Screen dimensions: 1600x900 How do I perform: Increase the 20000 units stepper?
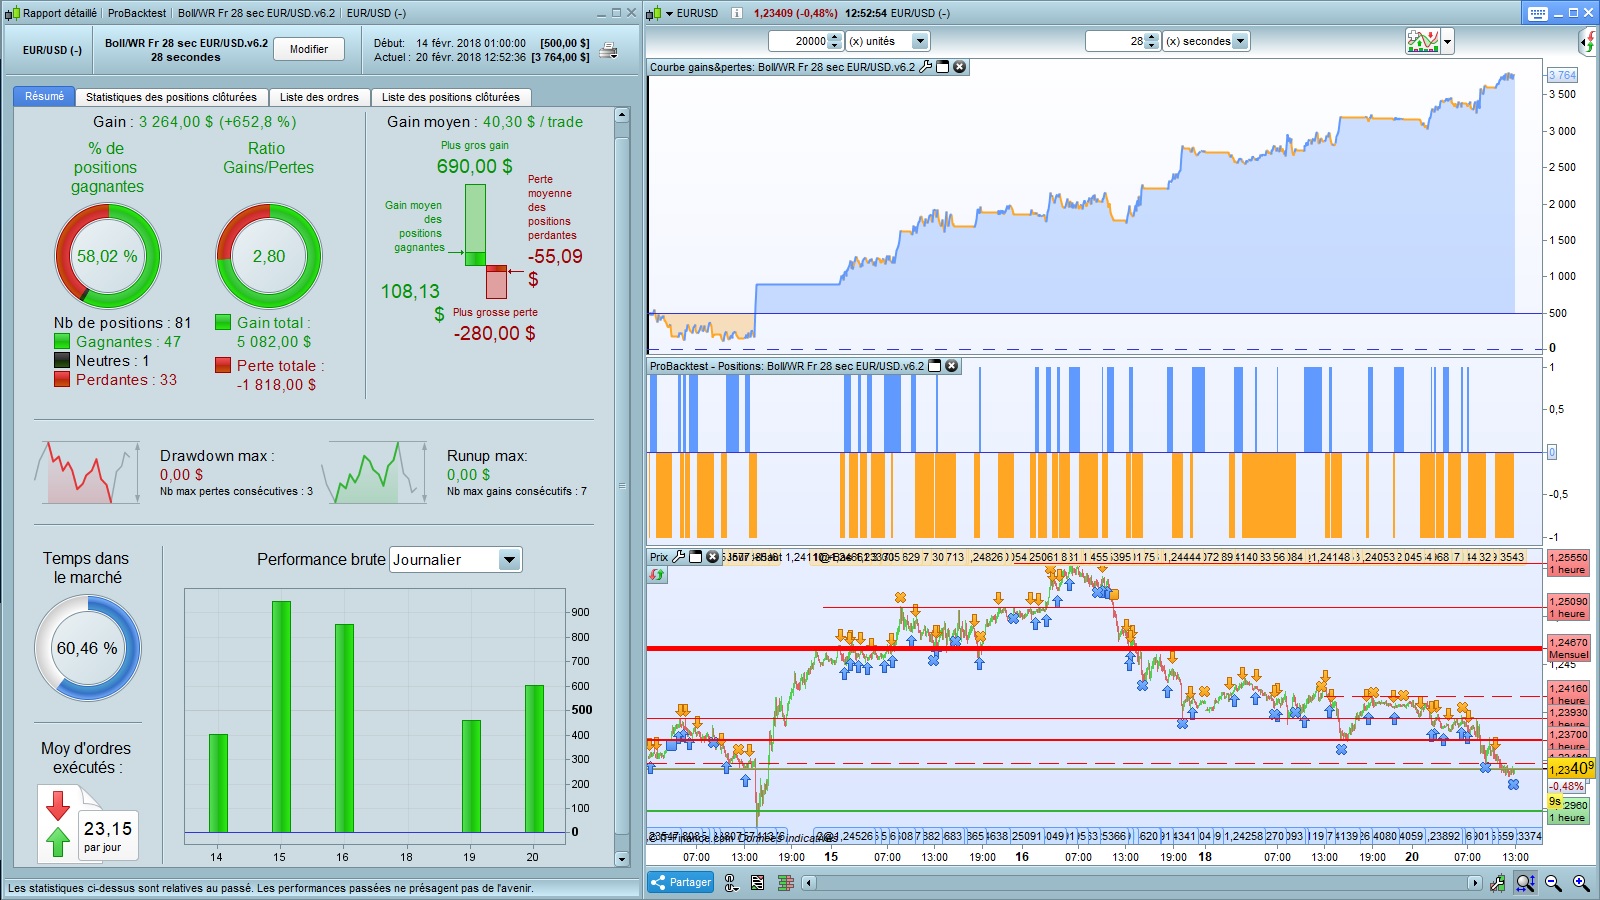pos(836,37)
